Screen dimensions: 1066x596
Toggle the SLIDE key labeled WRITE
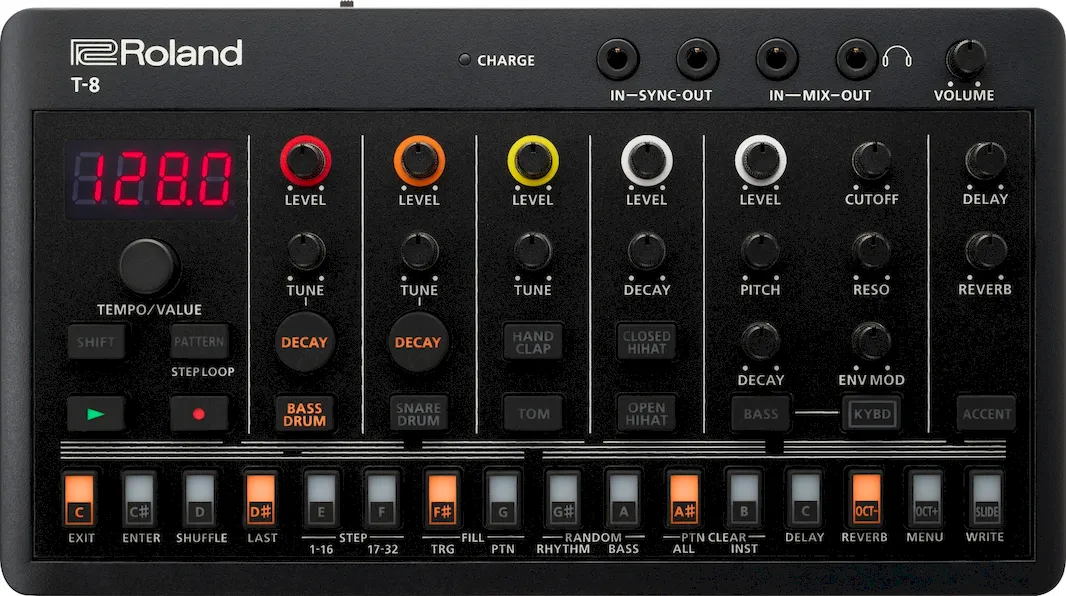coord(986,499)
